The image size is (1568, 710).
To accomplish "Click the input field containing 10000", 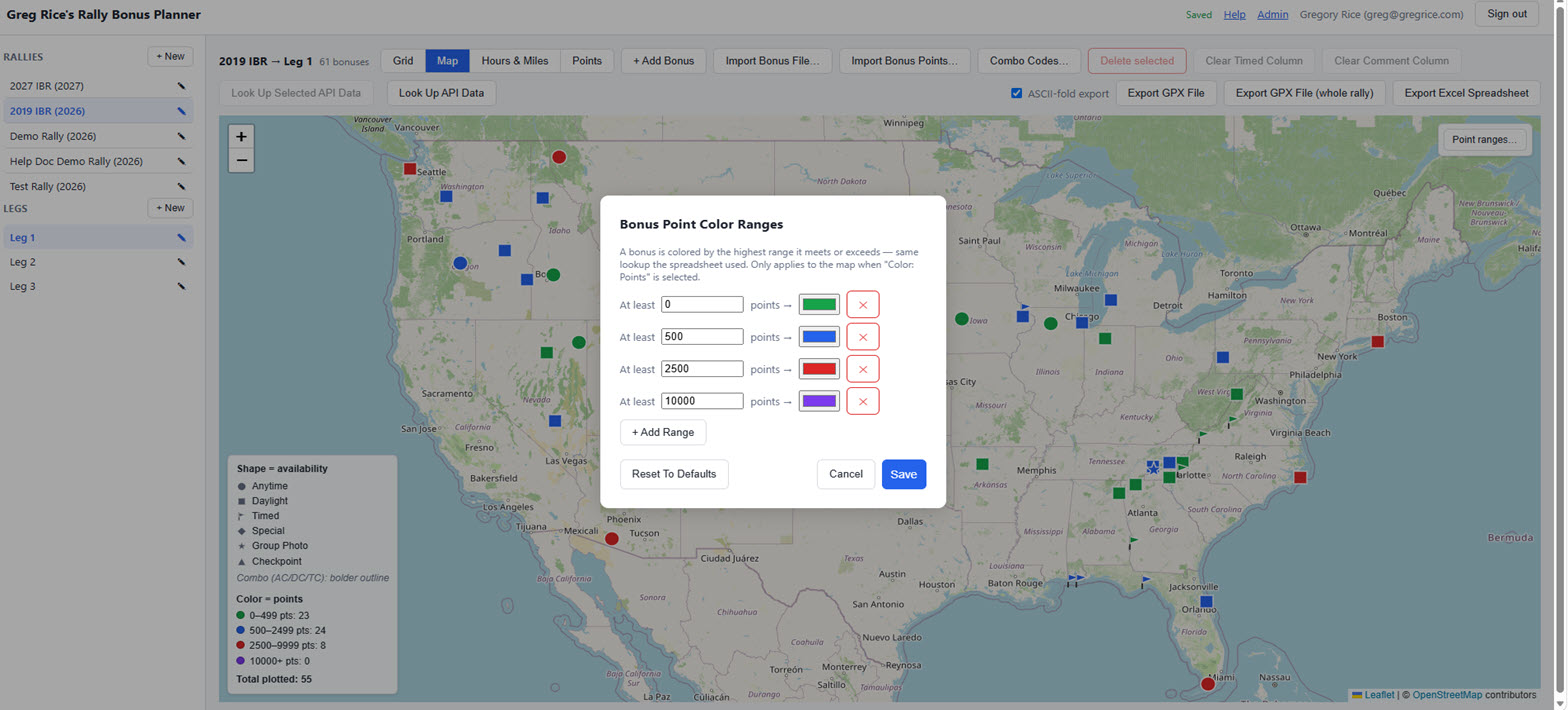I will coord(702,401).
